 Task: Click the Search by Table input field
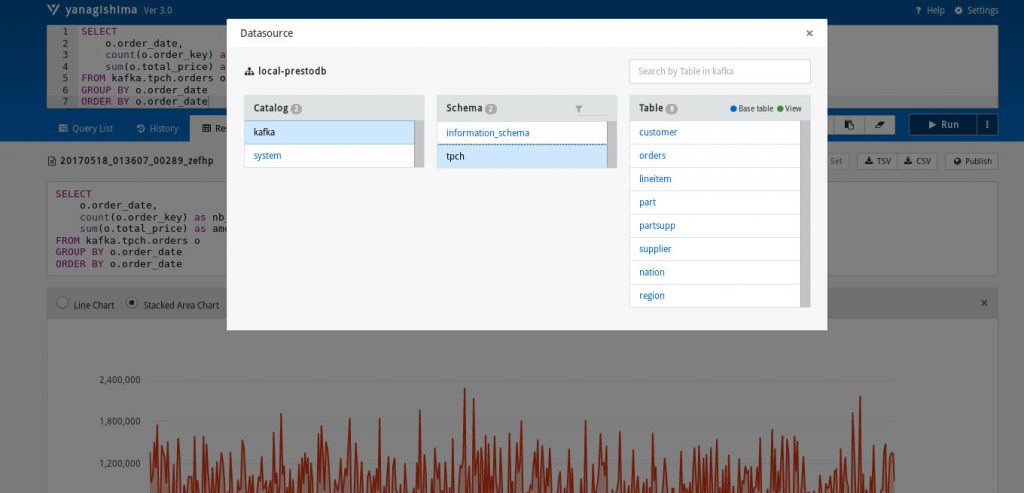pyautogui.click(x=719, y=71)
